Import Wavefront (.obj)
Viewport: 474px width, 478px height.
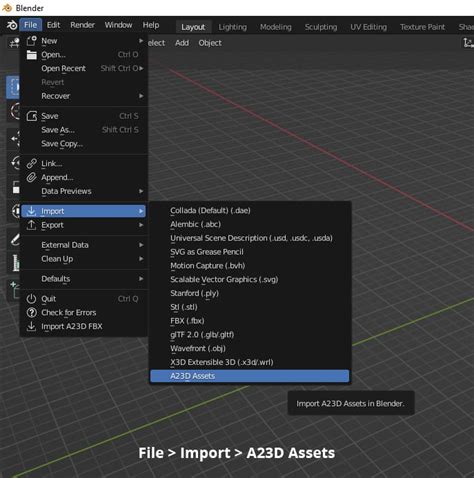(x=250, y=348)
